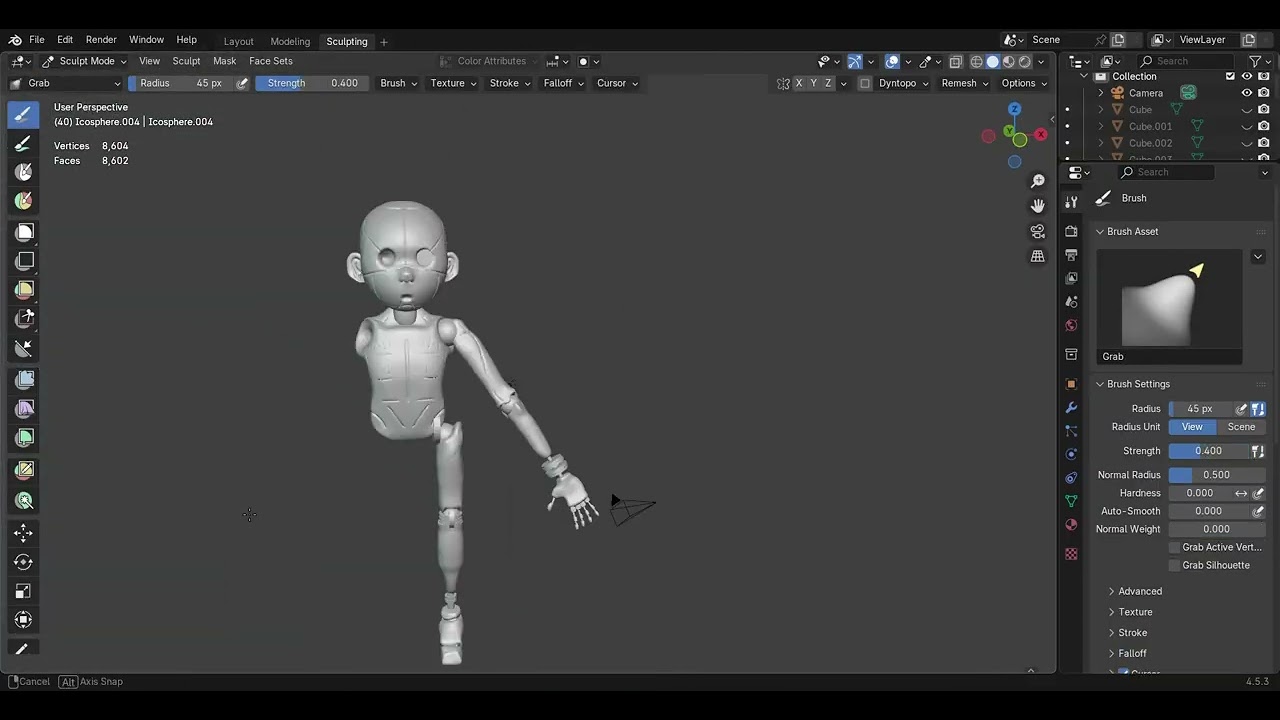
Task: Select the Box Face Set tool
Action: pos(24,290)
